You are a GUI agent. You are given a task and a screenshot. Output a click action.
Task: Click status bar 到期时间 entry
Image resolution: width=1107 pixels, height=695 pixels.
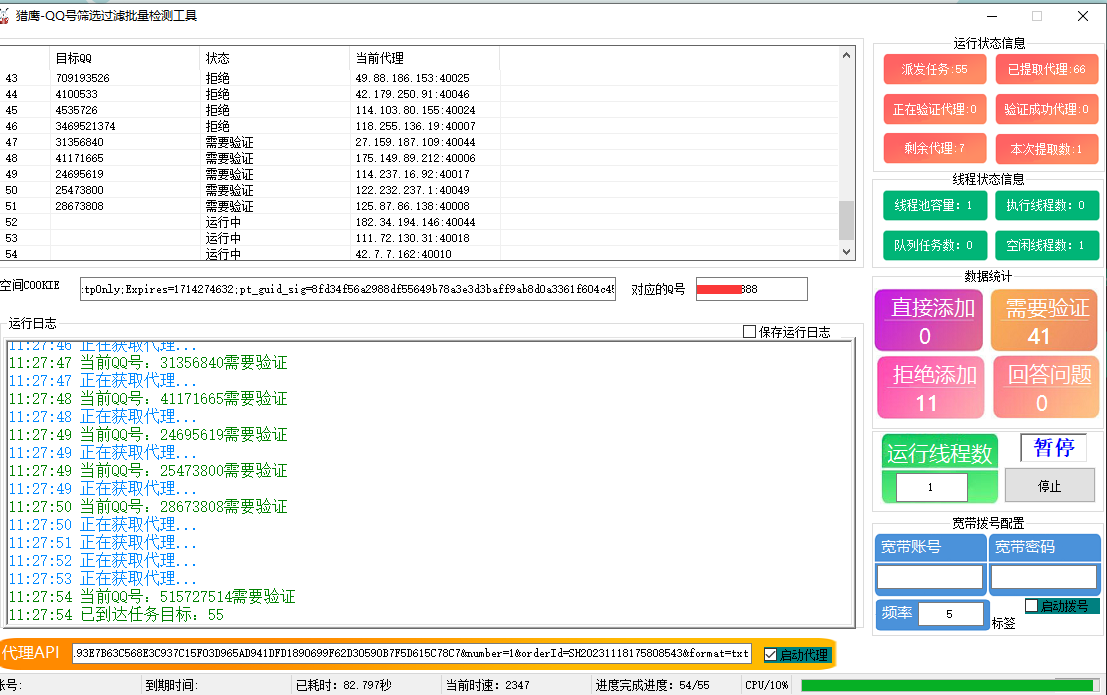[172, 685]
